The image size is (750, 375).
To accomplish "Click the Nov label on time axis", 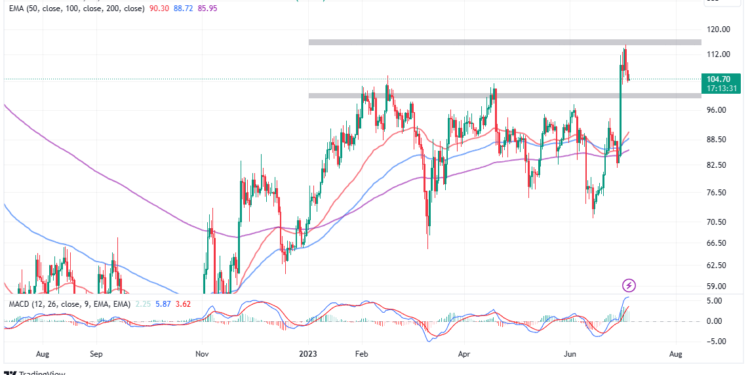I will (x=202, y=355).
